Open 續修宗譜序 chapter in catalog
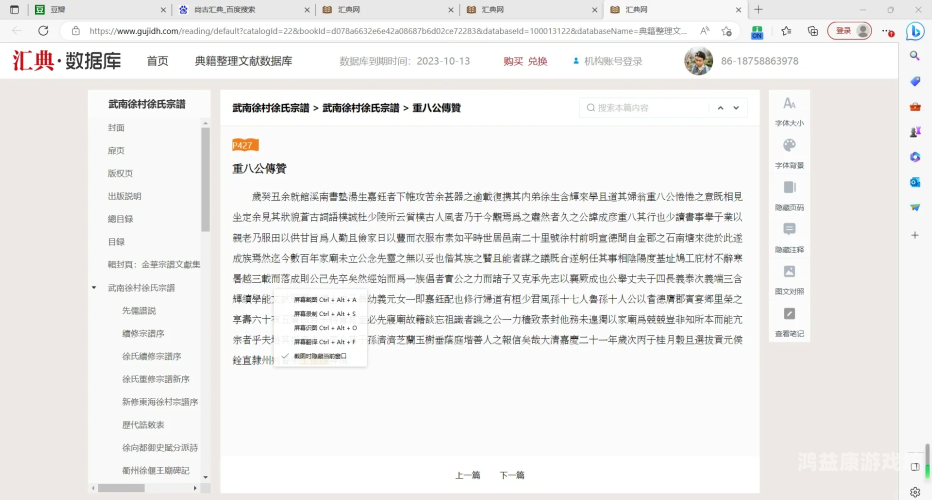932x500 pixels. click(143, 334)
